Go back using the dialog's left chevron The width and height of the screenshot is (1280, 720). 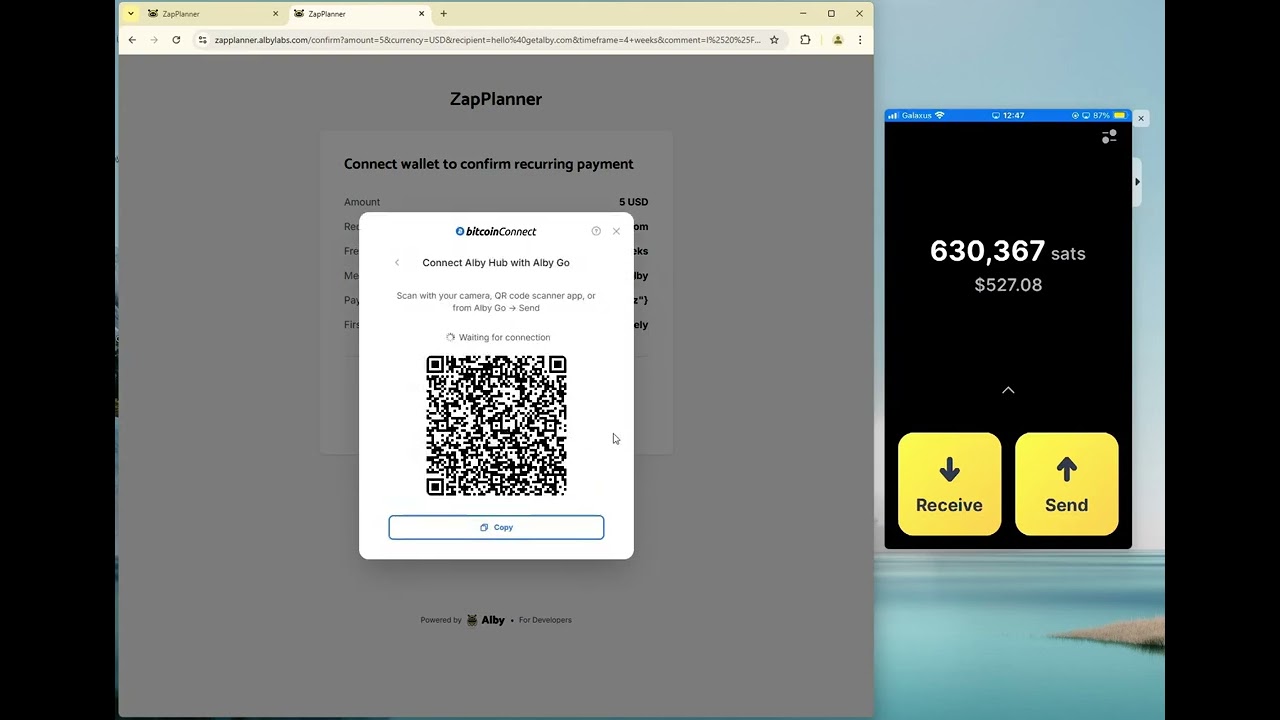tap(397, 263)
